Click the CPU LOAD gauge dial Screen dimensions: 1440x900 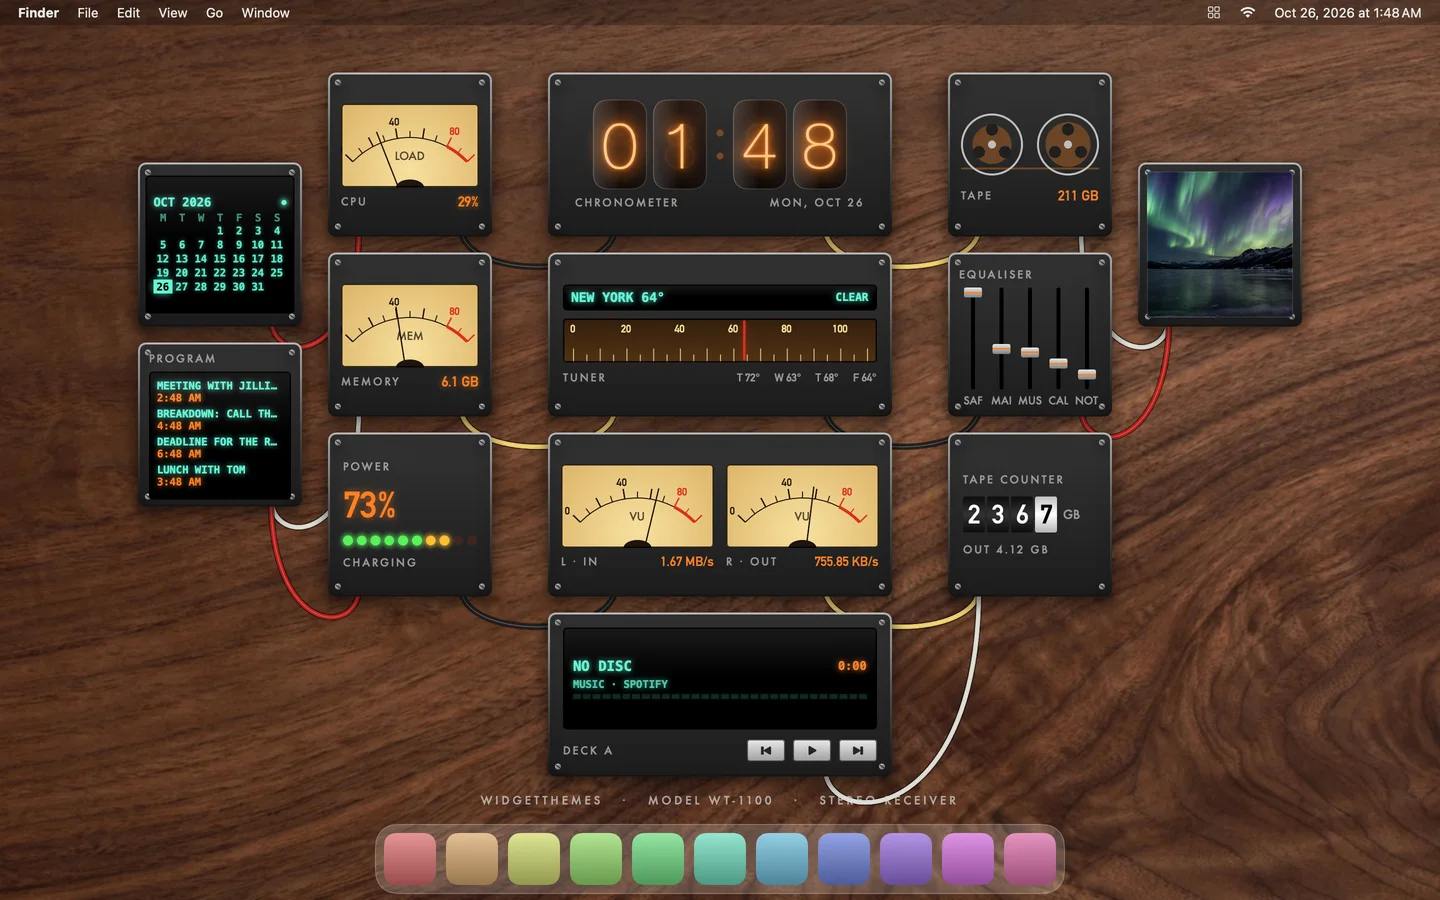pyautogui.click(x=410, y=146)
